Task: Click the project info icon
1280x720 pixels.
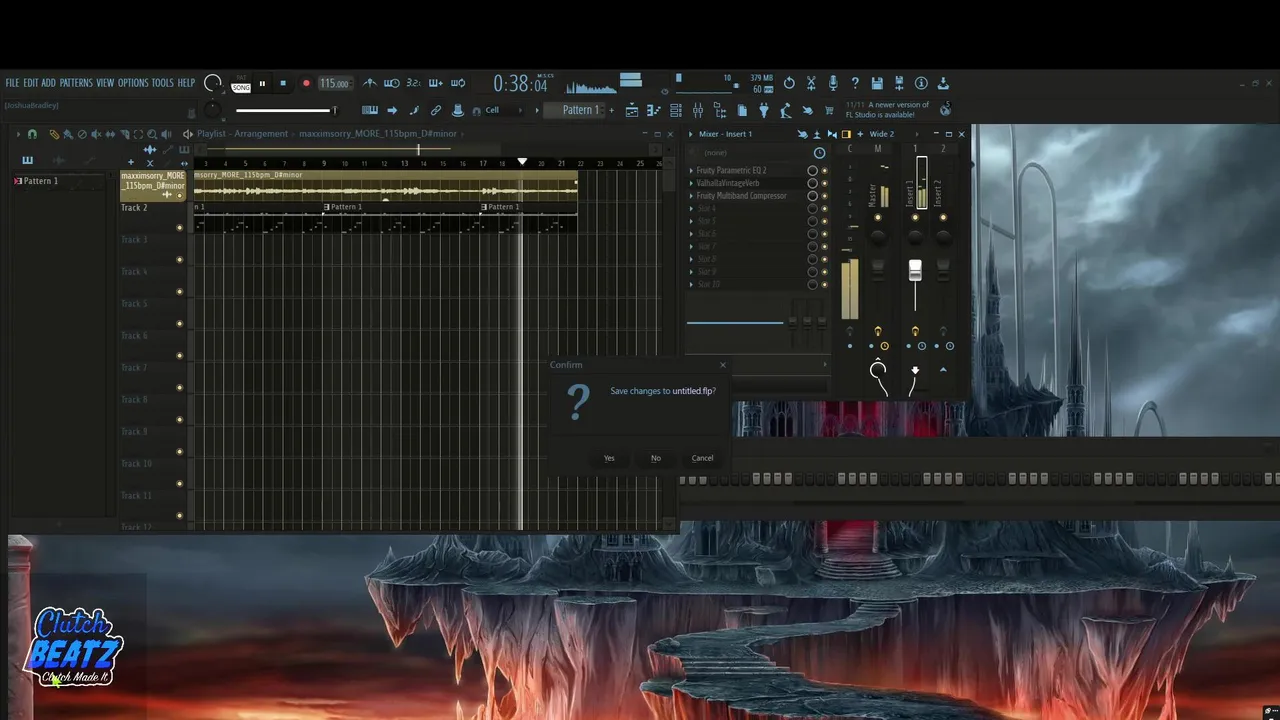Action: point(921,83)
